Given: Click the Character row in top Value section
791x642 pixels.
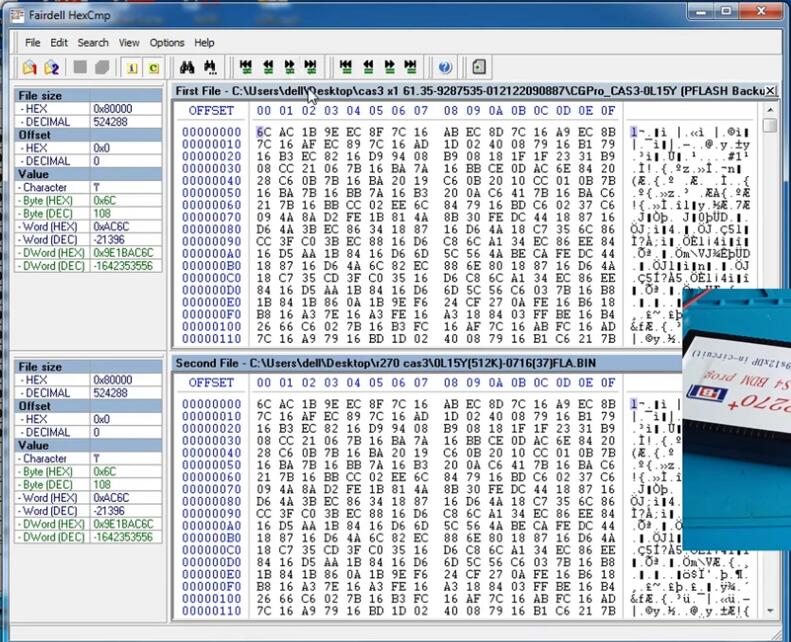Looking at the screenshot, I should pos(88,188).
